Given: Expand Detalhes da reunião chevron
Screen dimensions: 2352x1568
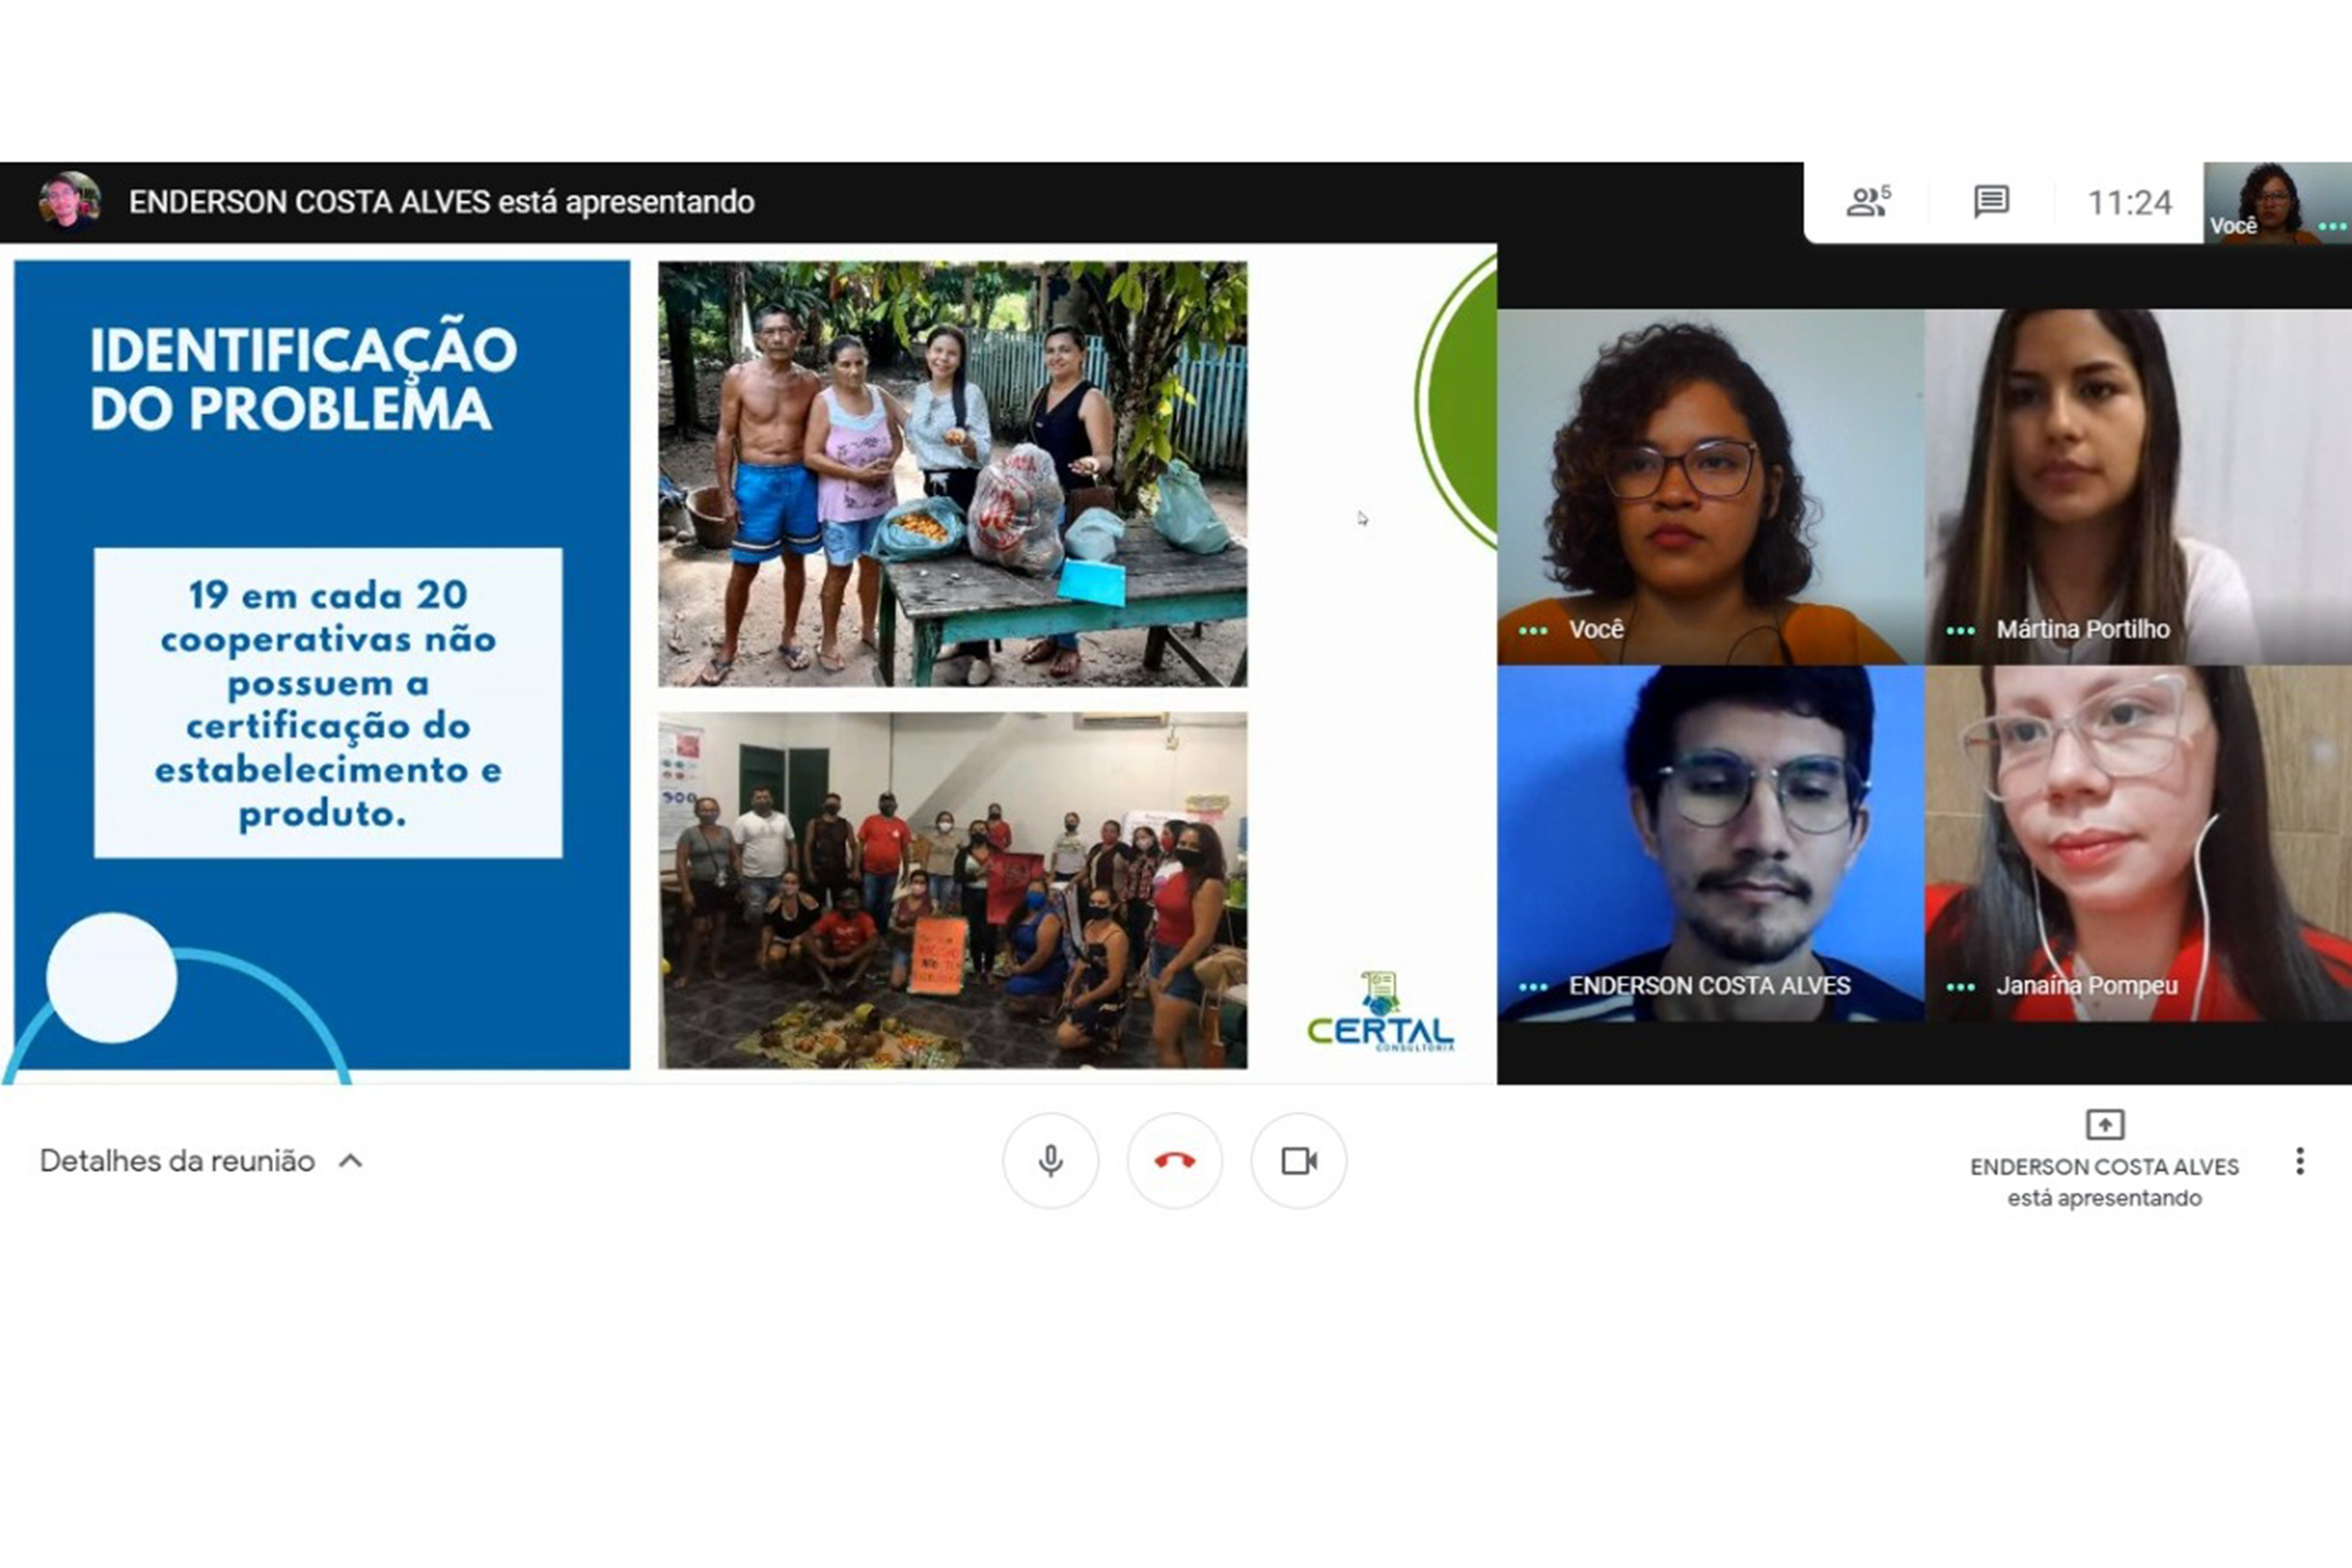Looking at the screenshot, I should tap(351, 1161).
